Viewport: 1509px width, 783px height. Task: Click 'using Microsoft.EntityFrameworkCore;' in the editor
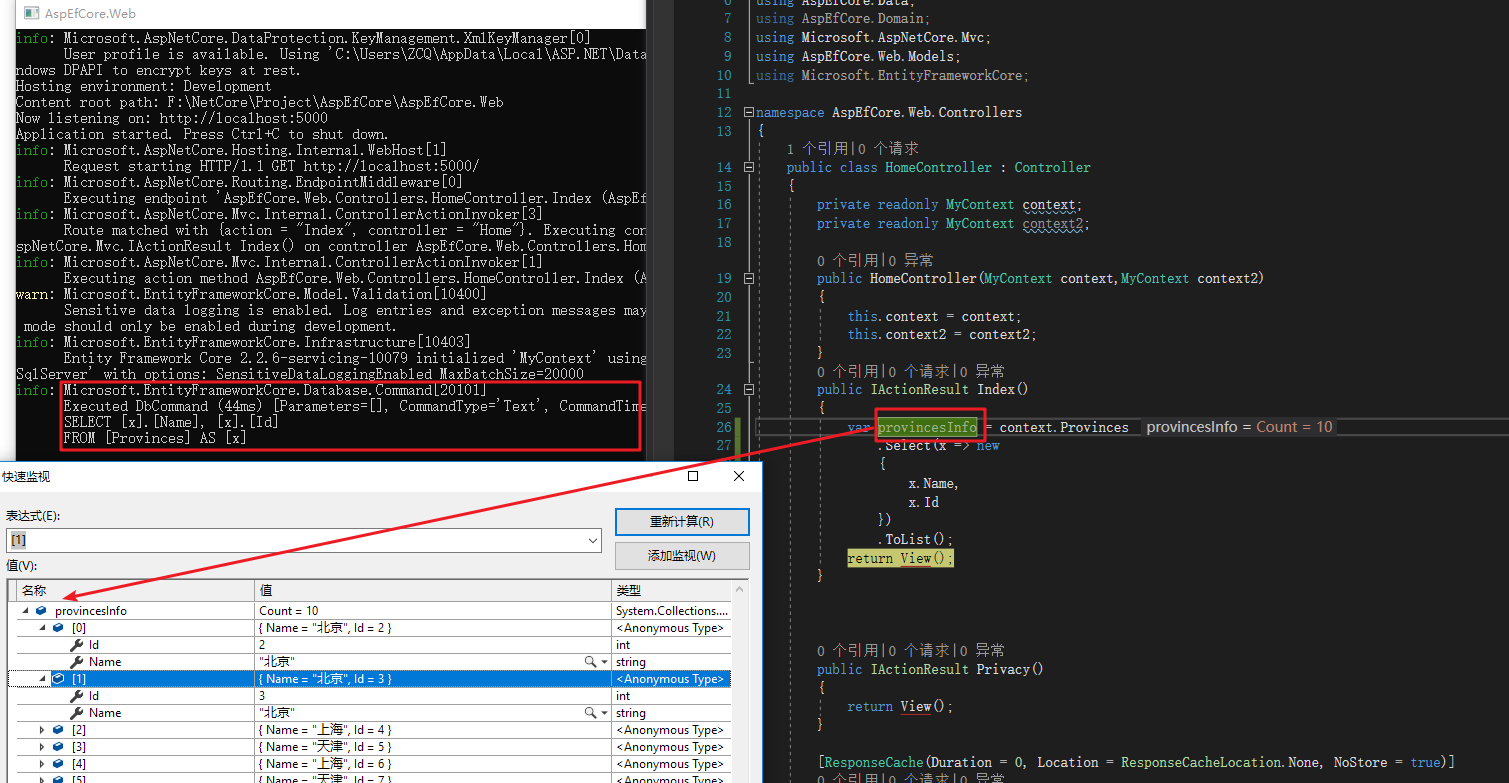pyautogui.click(x=893, y=75)
